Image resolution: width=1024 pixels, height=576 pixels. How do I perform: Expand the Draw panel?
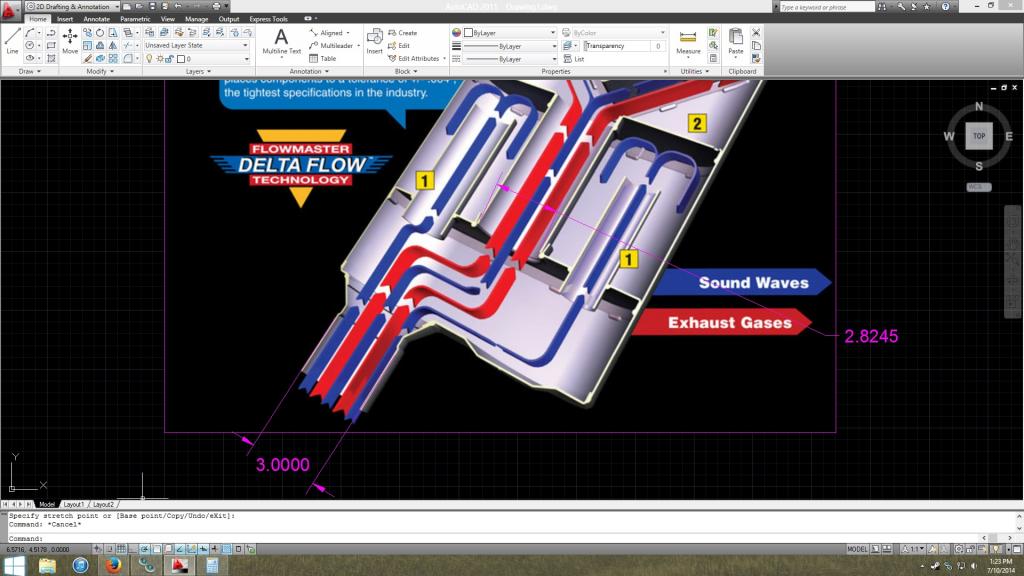(29, 71)
